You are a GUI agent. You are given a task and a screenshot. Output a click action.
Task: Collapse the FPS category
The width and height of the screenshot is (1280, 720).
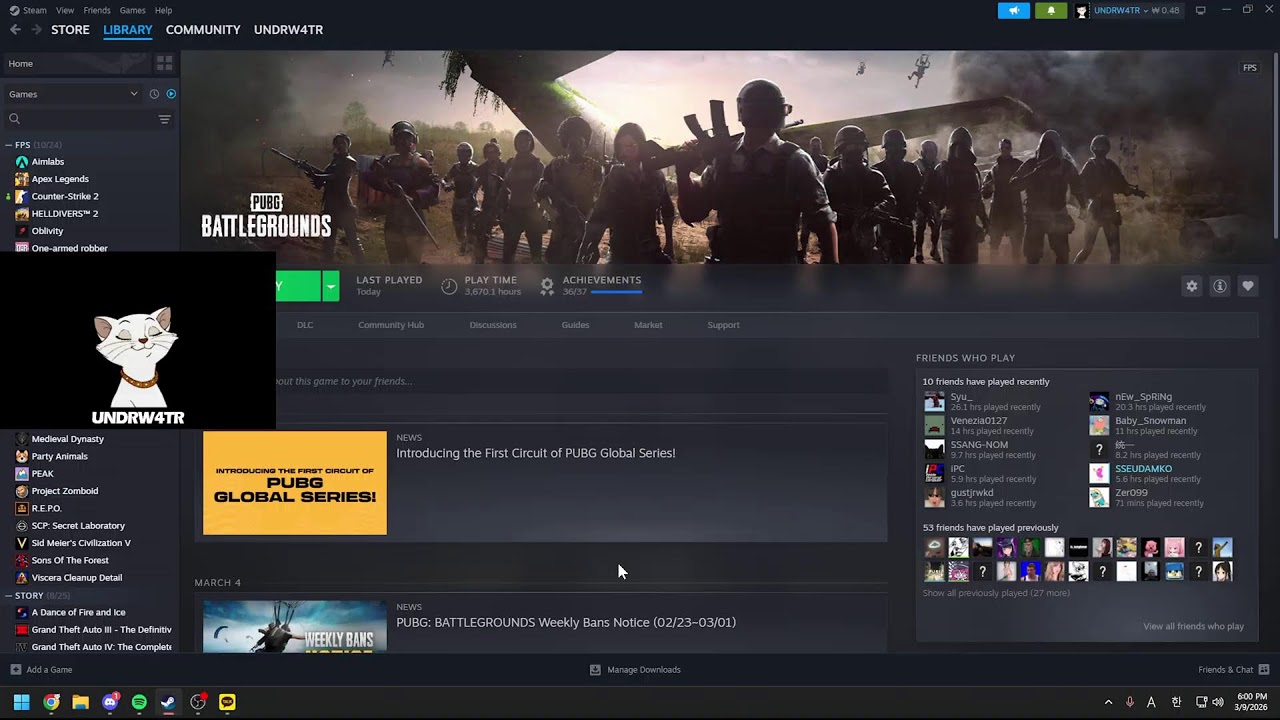[8, 145]
